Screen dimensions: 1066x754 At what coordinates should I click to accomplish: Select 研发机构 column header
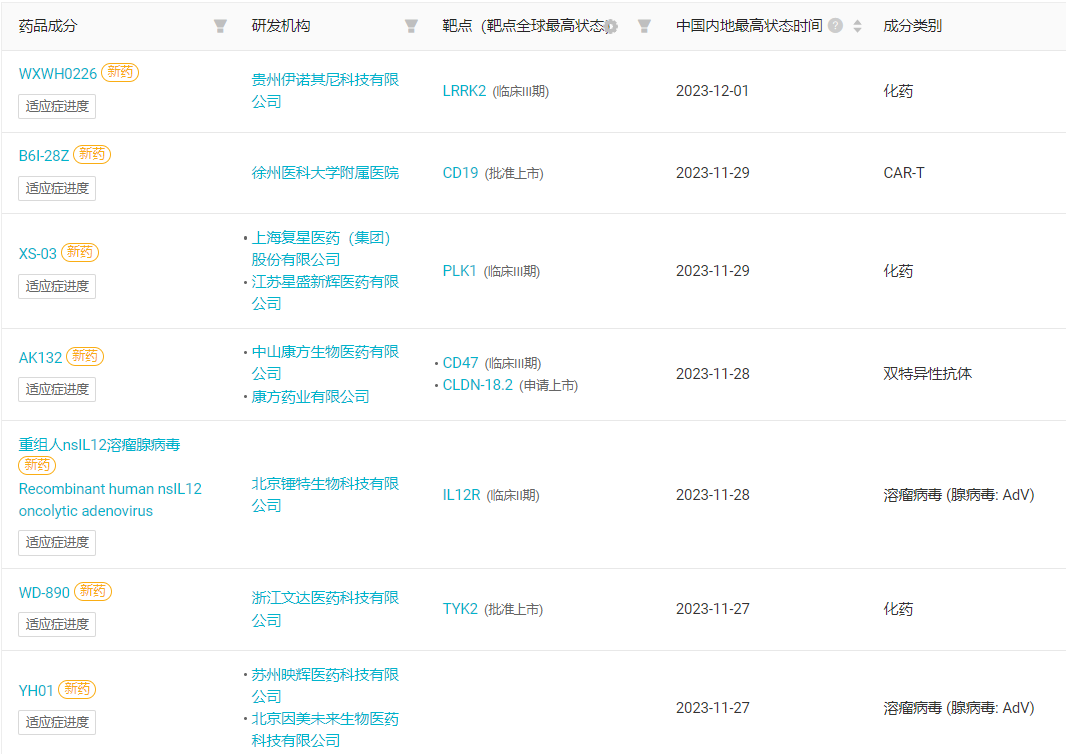281,26
